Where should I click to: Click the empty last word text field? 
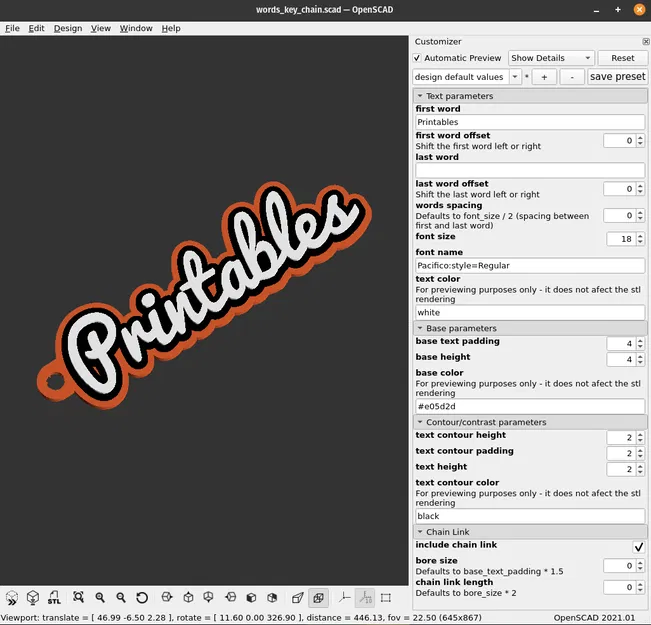coord(530,170)
